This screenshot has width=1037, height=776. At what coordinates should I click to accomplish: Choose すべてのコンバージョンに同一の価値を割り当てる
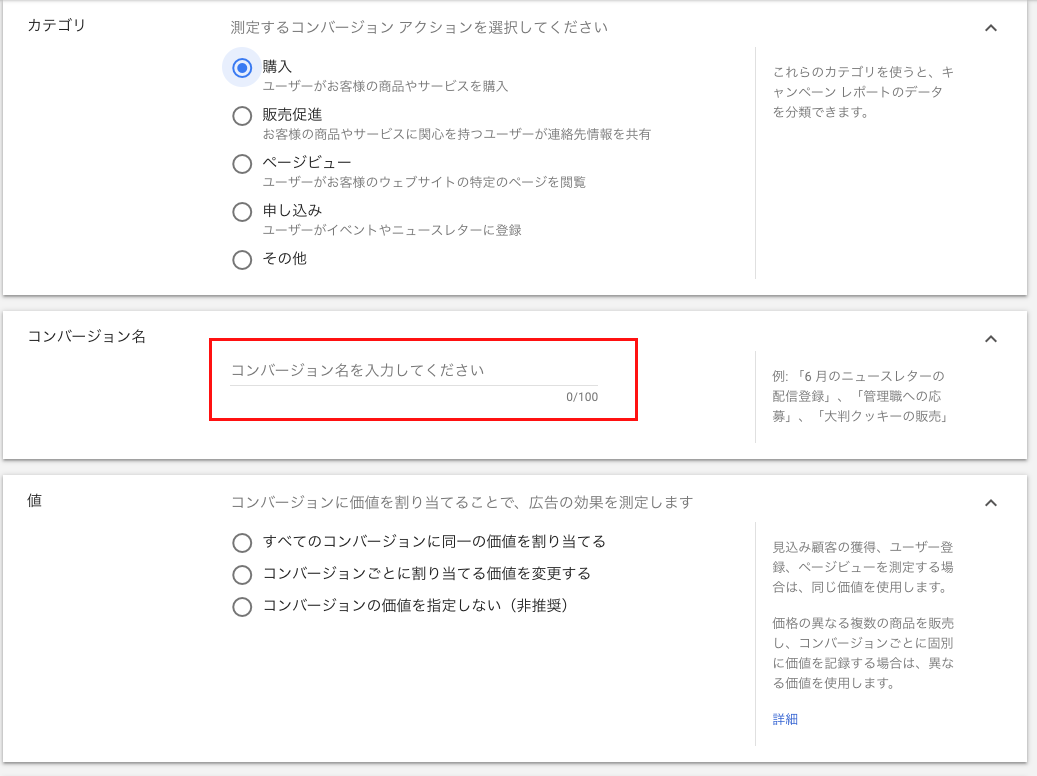coord(241,543)
